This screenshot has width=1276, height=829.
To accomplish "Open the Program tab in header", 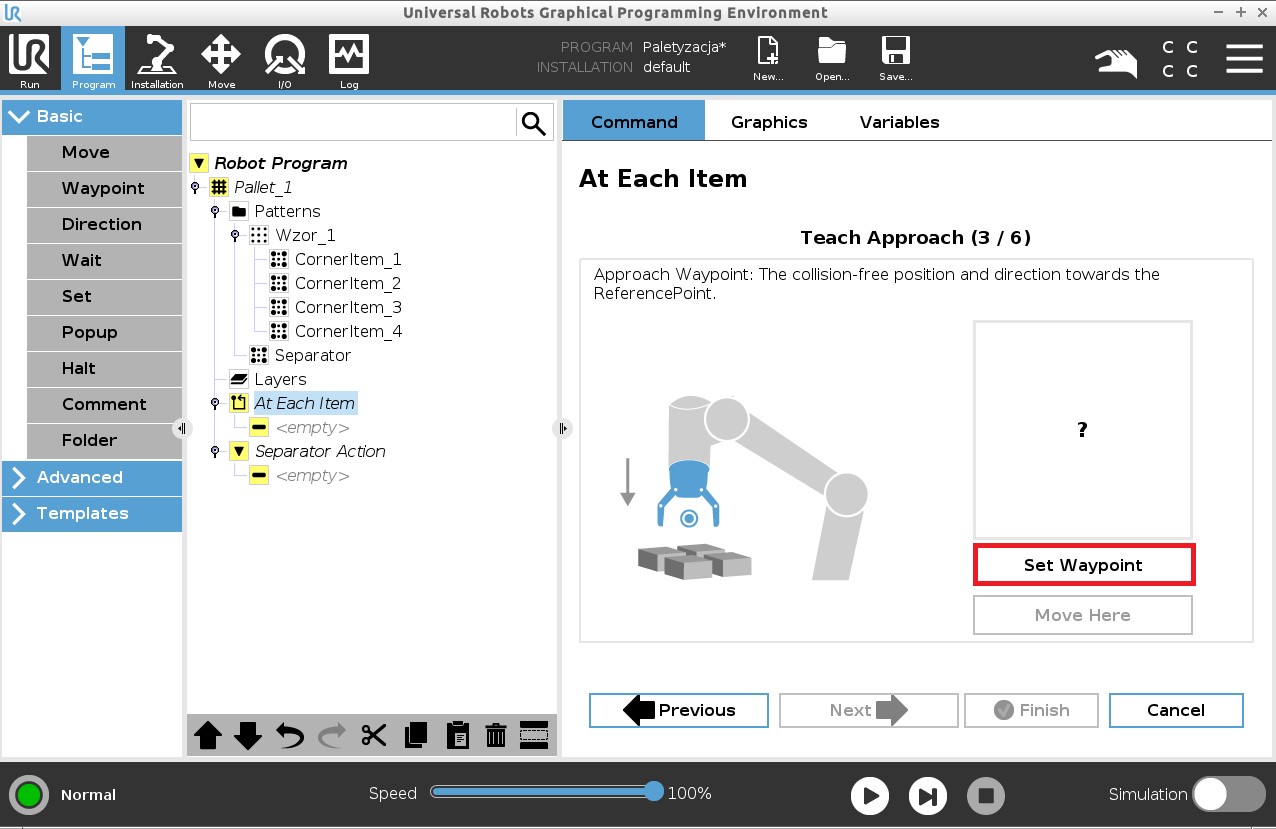I will pos(93,59).
